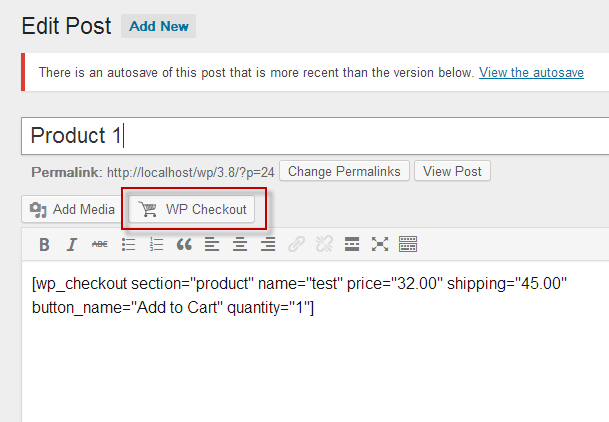Open the Add Media dialog
Screen dimensions: 609x422
[x=72, y=209]
